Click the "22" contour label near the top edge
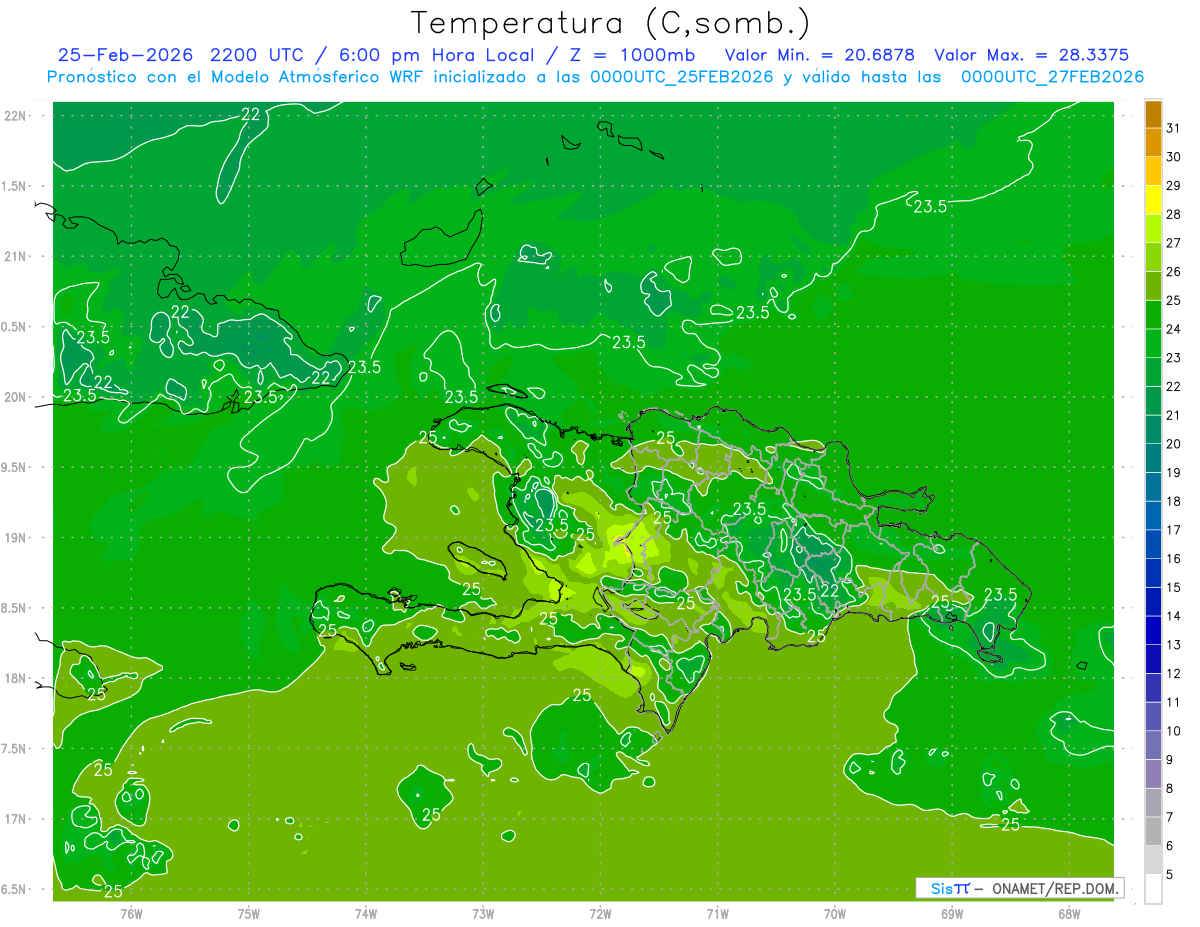This screenshot has width=1200, height=927. [251, 114]
